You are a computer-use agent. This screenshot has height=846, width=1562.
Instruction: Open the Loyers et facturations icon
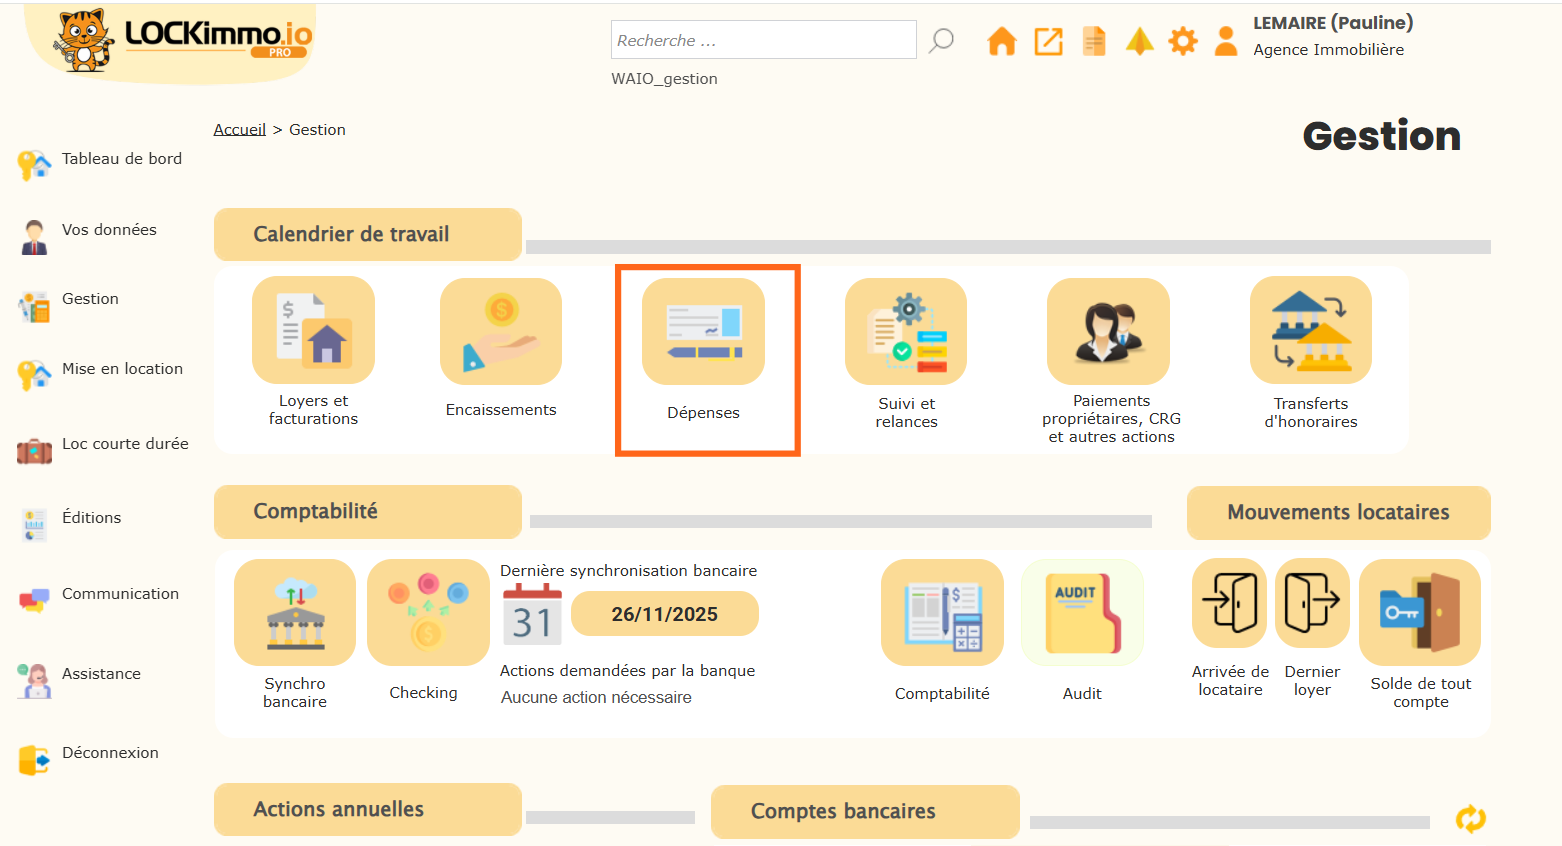[x=313, y=330]
